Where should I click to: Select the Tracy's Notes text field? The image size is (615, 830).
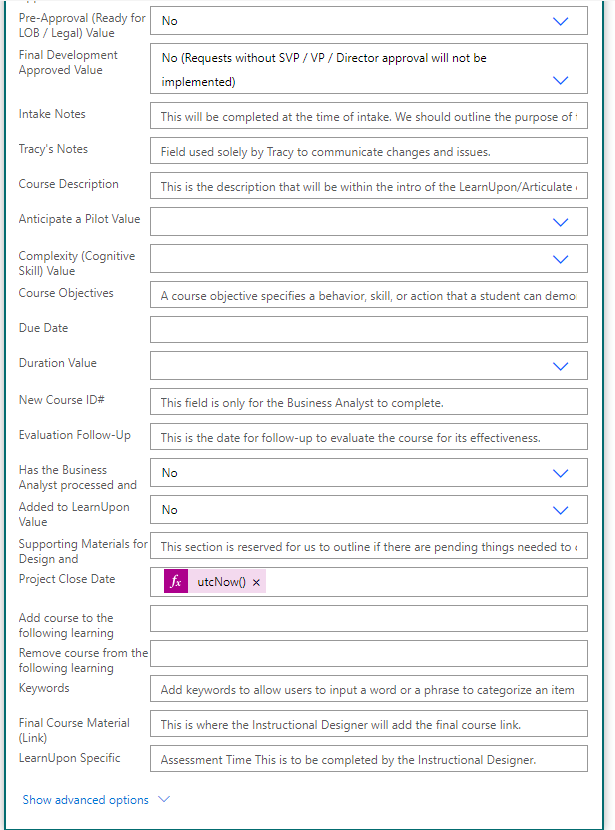(369, 151)
